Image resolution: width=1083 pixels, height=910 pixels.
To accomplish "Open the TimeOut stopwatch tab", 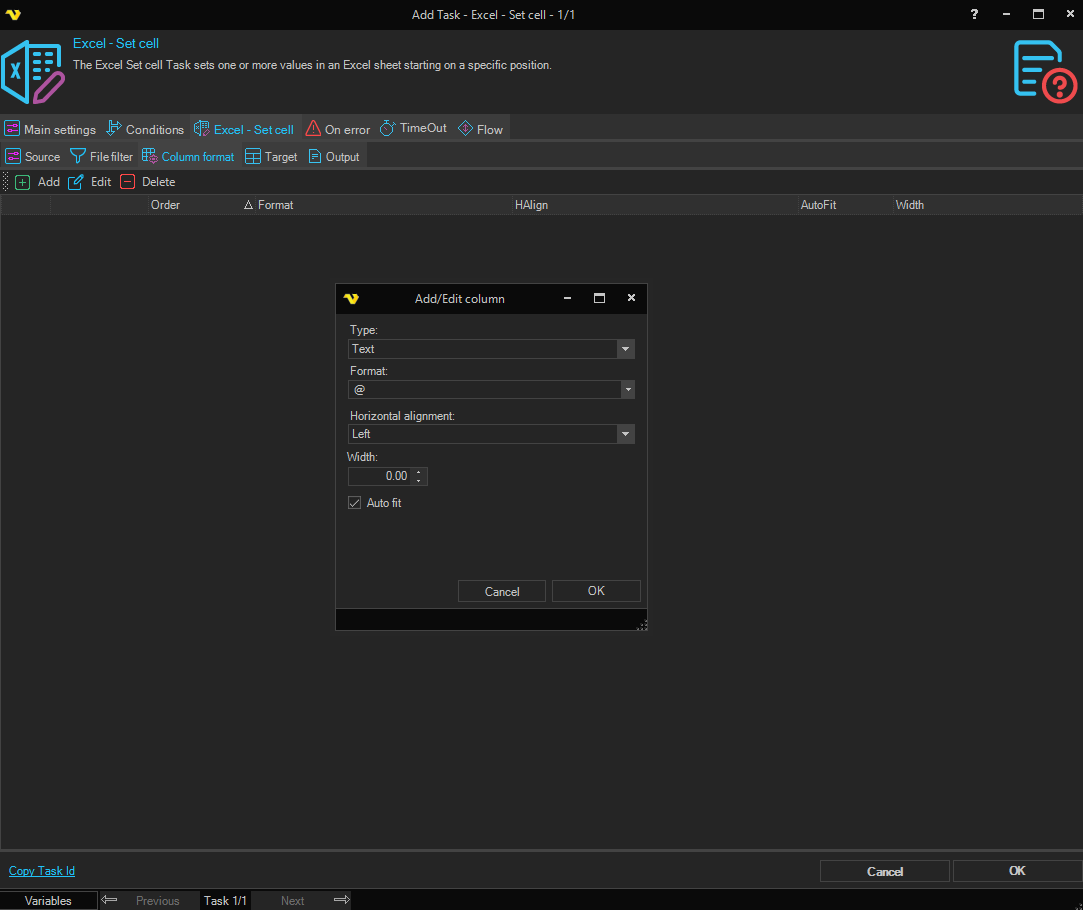I will coord(413,129).
